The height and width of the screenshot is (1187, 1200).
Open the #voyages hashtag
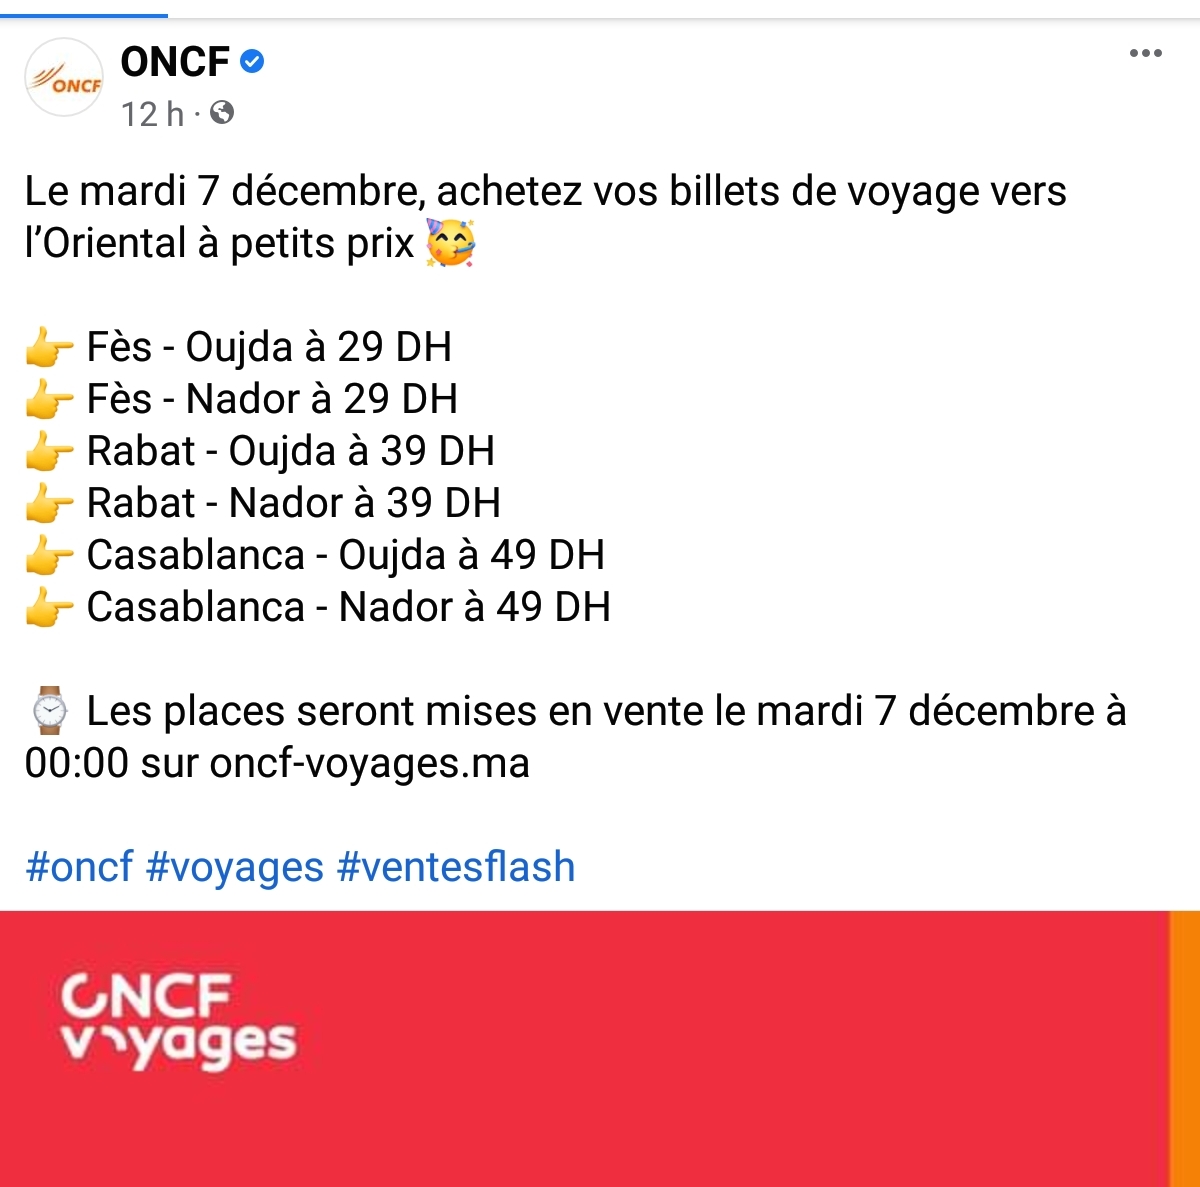(x=235, y=867)
